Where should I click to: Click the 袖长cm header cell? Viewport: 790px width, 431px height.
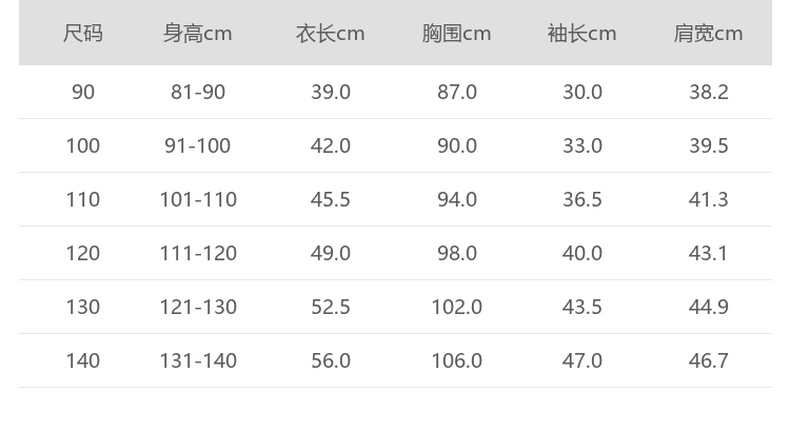582,34
